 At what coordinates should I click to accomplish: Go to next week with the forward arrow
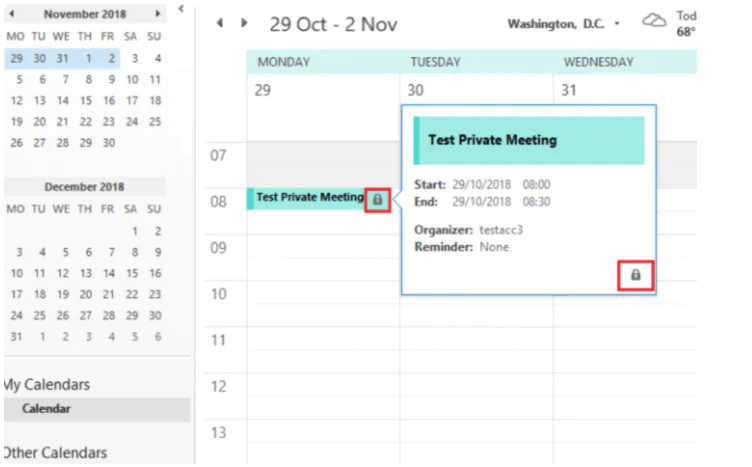[x=243, y=23]
